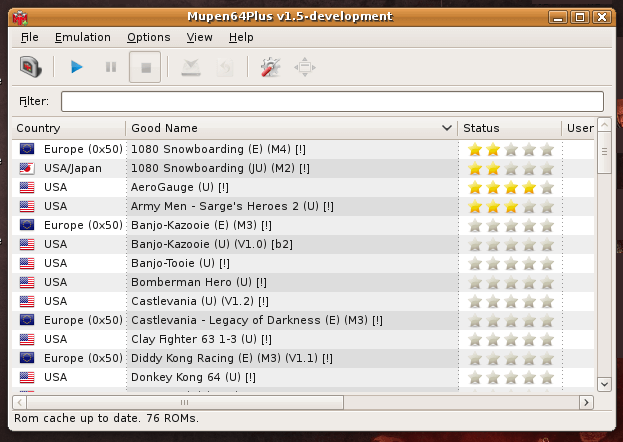623x442 pixels.
Task: Click the Country column header
Action: coord(68,128)
